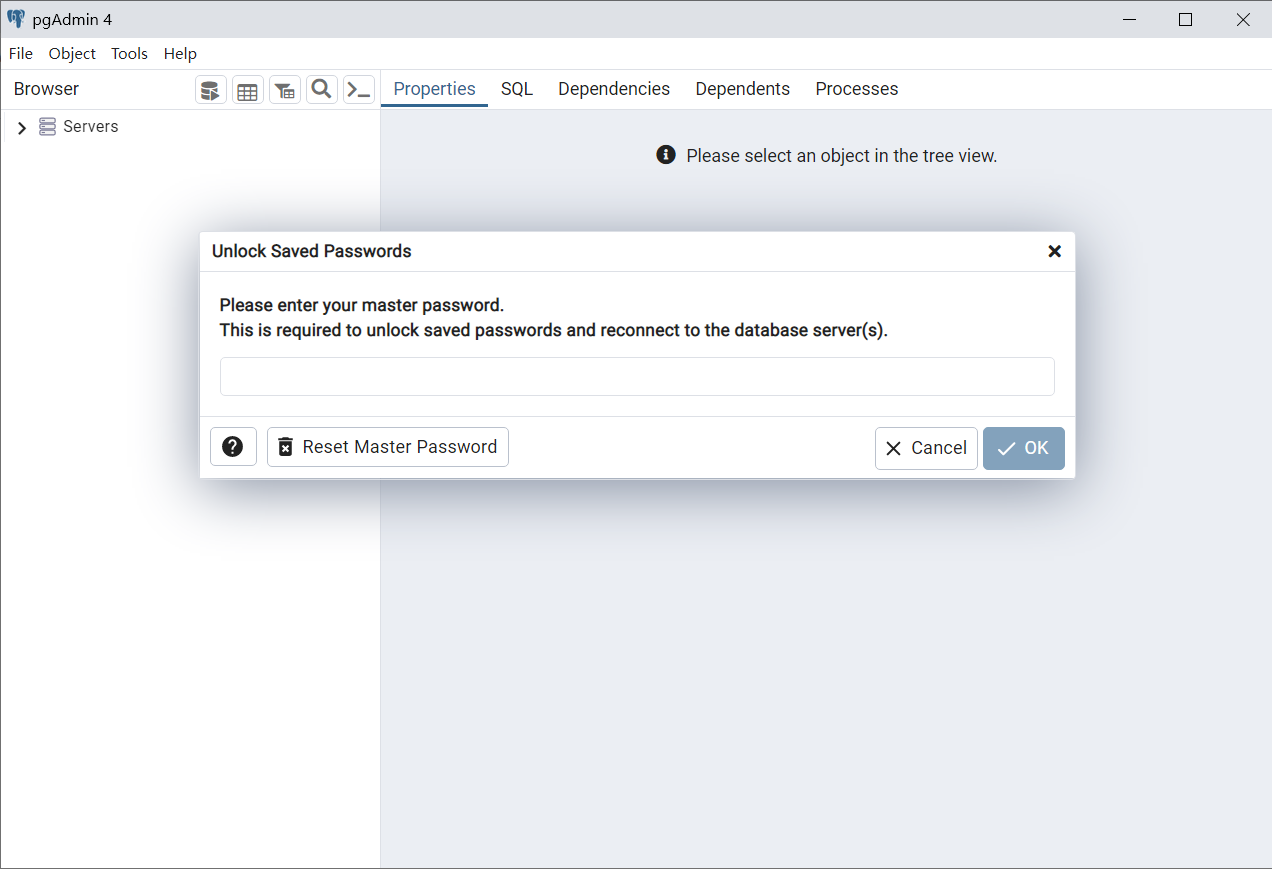Maximize the pgAdmin 4 window
This screenshot has height=869, width=1272.
point(1186,19)
